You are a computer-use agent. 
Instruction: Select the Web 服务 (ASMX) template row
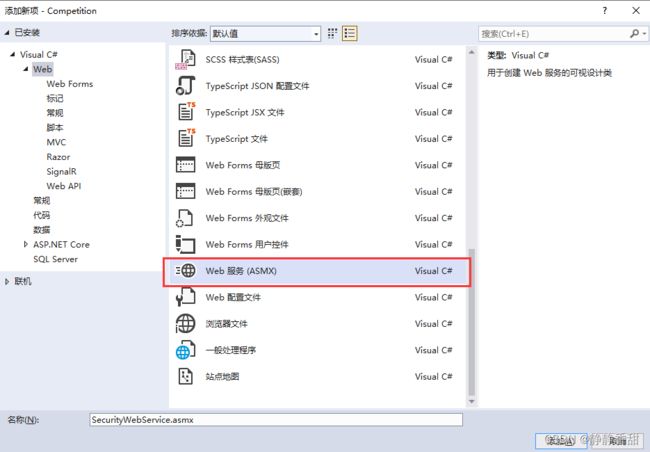[317, 271]
